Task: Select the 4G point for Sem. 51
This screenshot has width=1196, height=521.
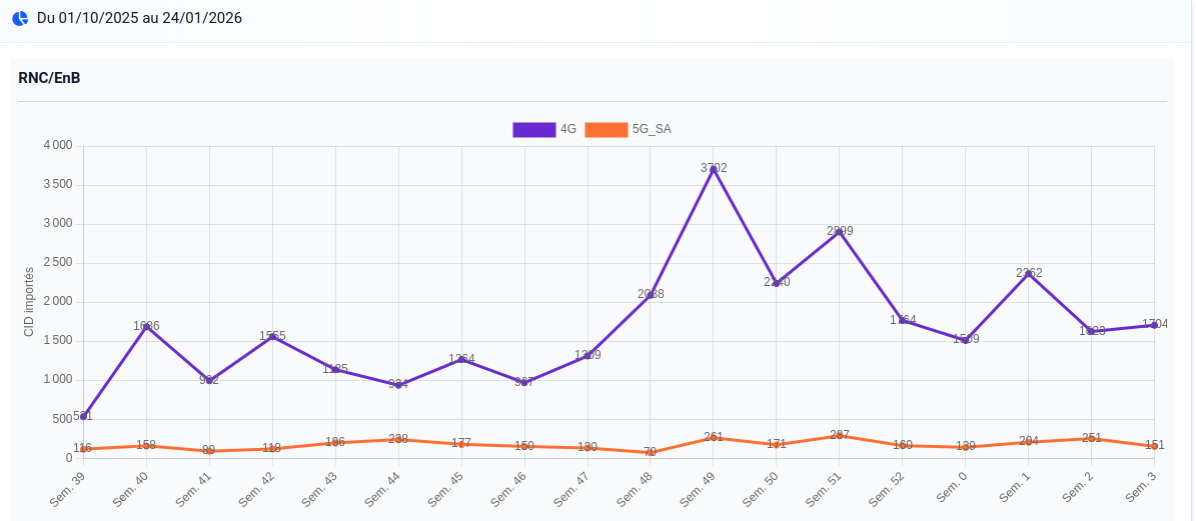Action: [840, 232]
